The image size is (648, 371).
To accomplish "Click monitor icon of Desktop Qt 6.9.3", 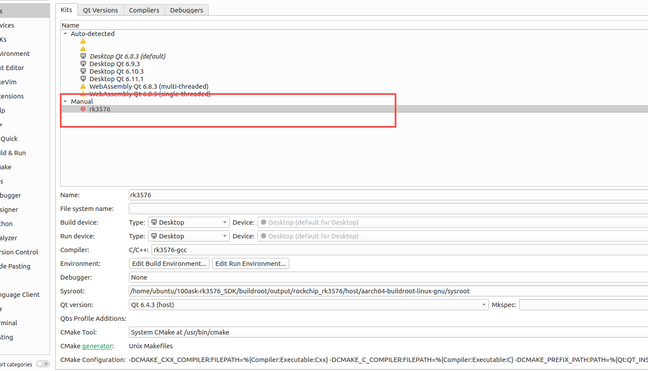I will [83, 64].
